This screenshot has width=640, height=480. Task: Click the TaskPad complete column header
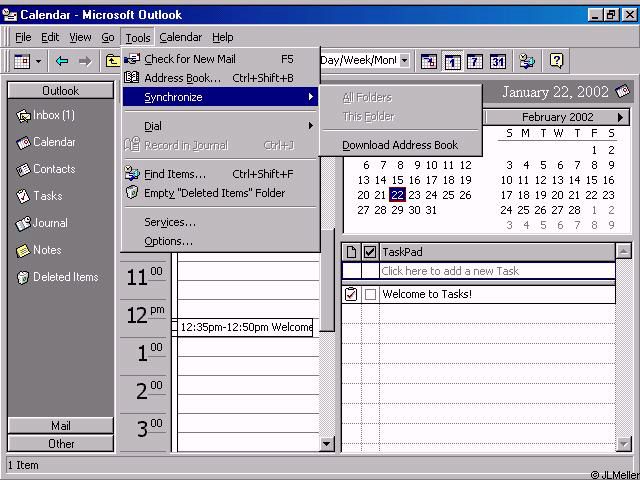coord(370,252)
